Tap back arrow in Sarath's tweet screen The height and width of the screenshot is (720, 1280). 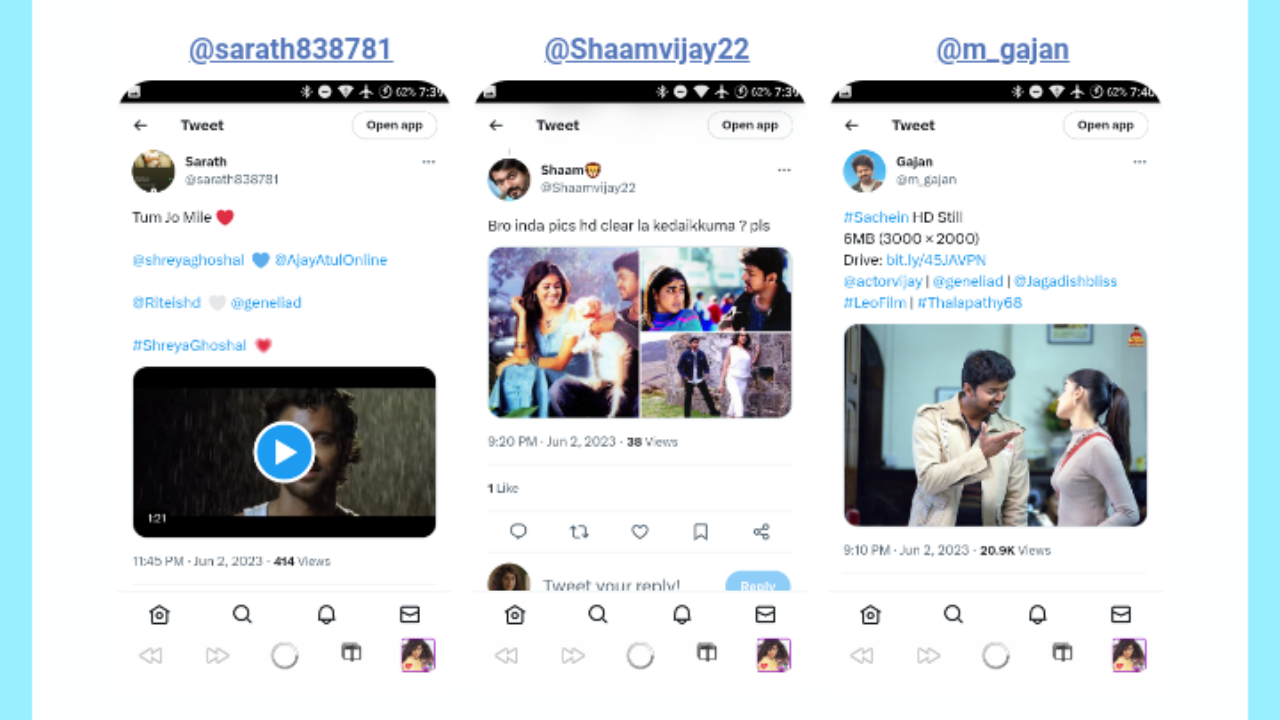coord(141,125)
